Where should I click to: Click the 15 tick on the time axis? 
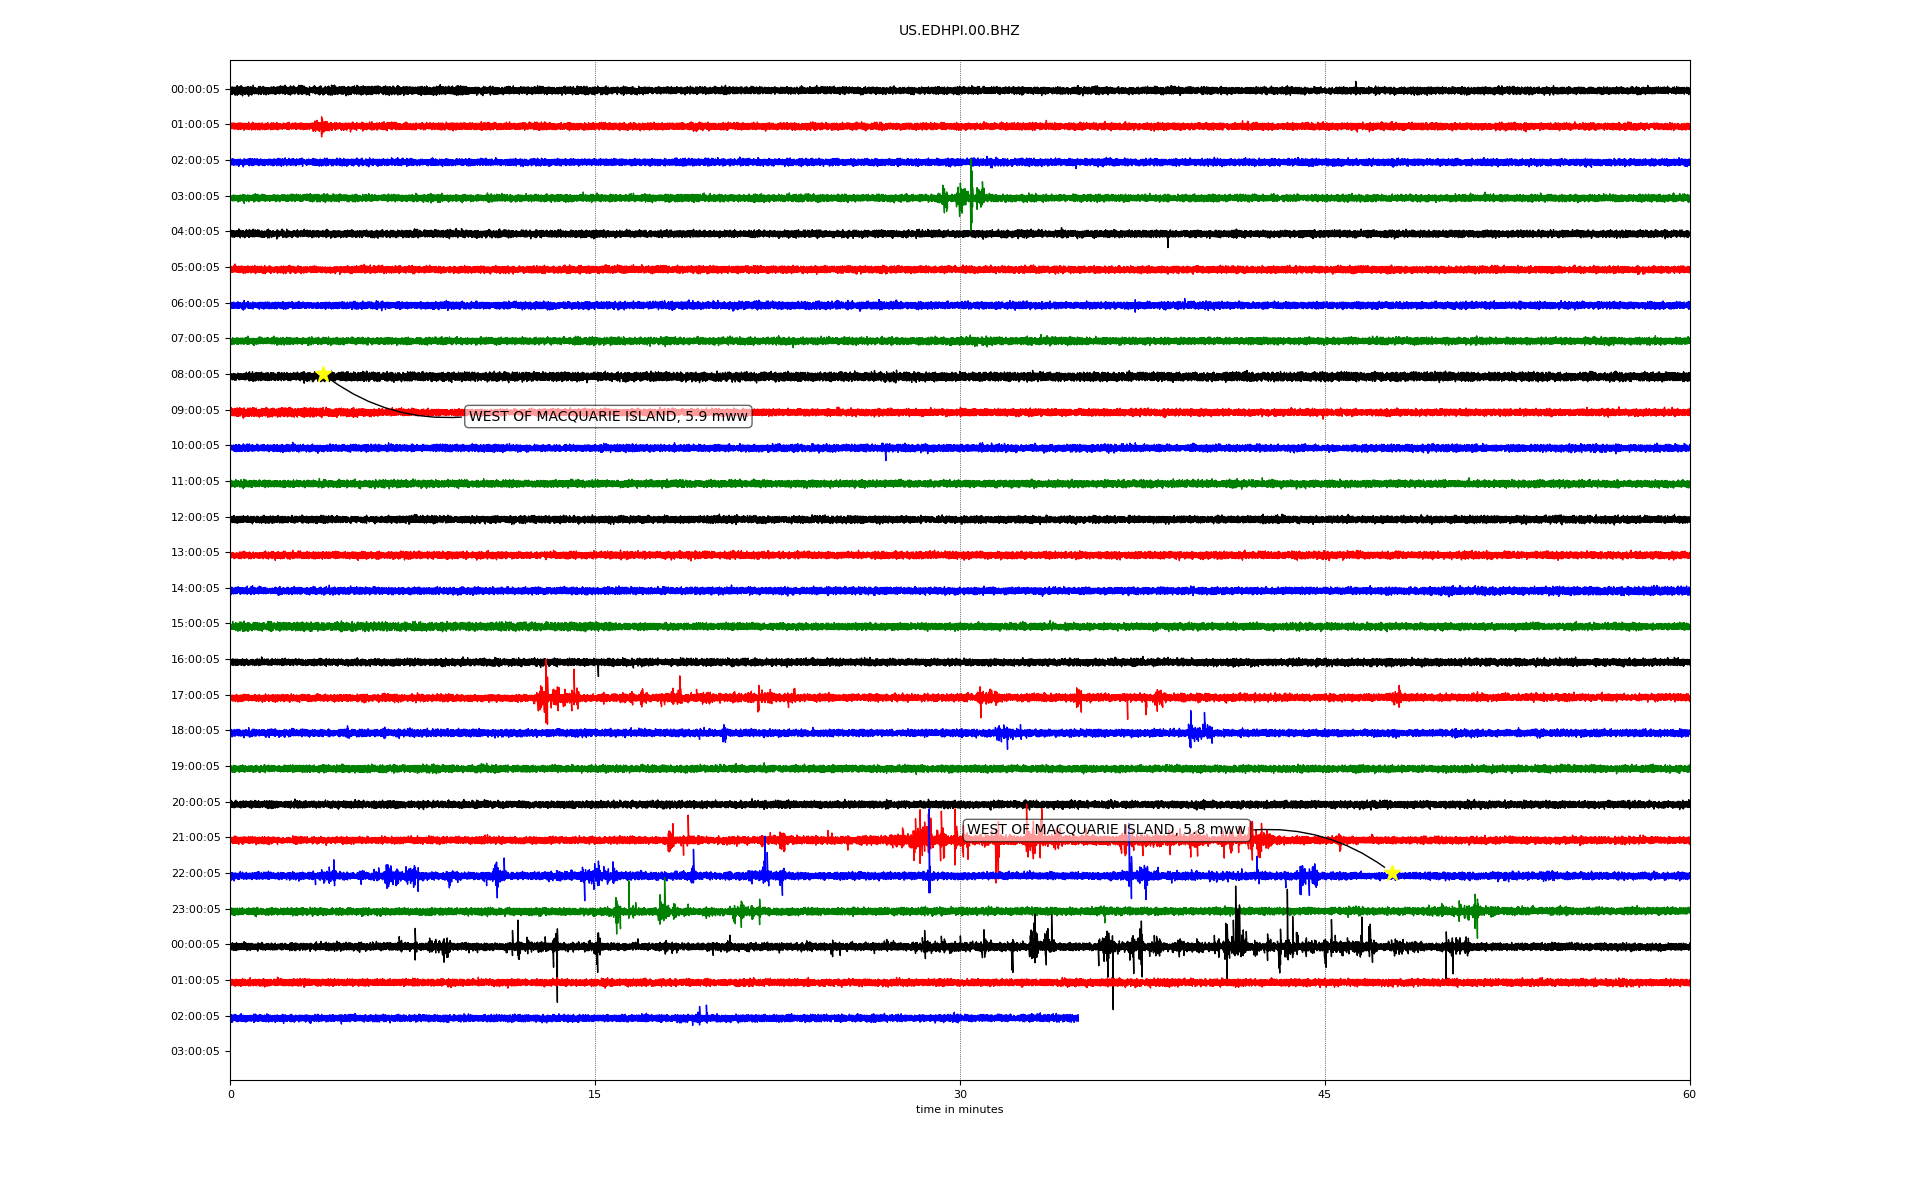[x=595, y=1094]
